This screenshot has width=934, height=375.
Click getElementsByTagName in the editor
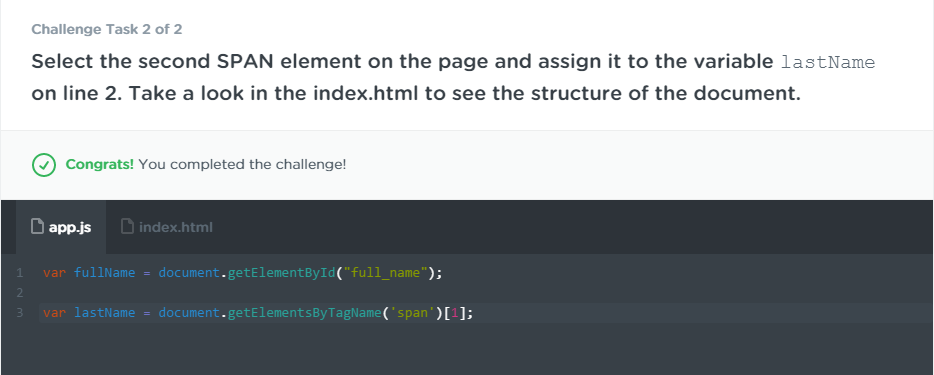(x=304, y=312)
